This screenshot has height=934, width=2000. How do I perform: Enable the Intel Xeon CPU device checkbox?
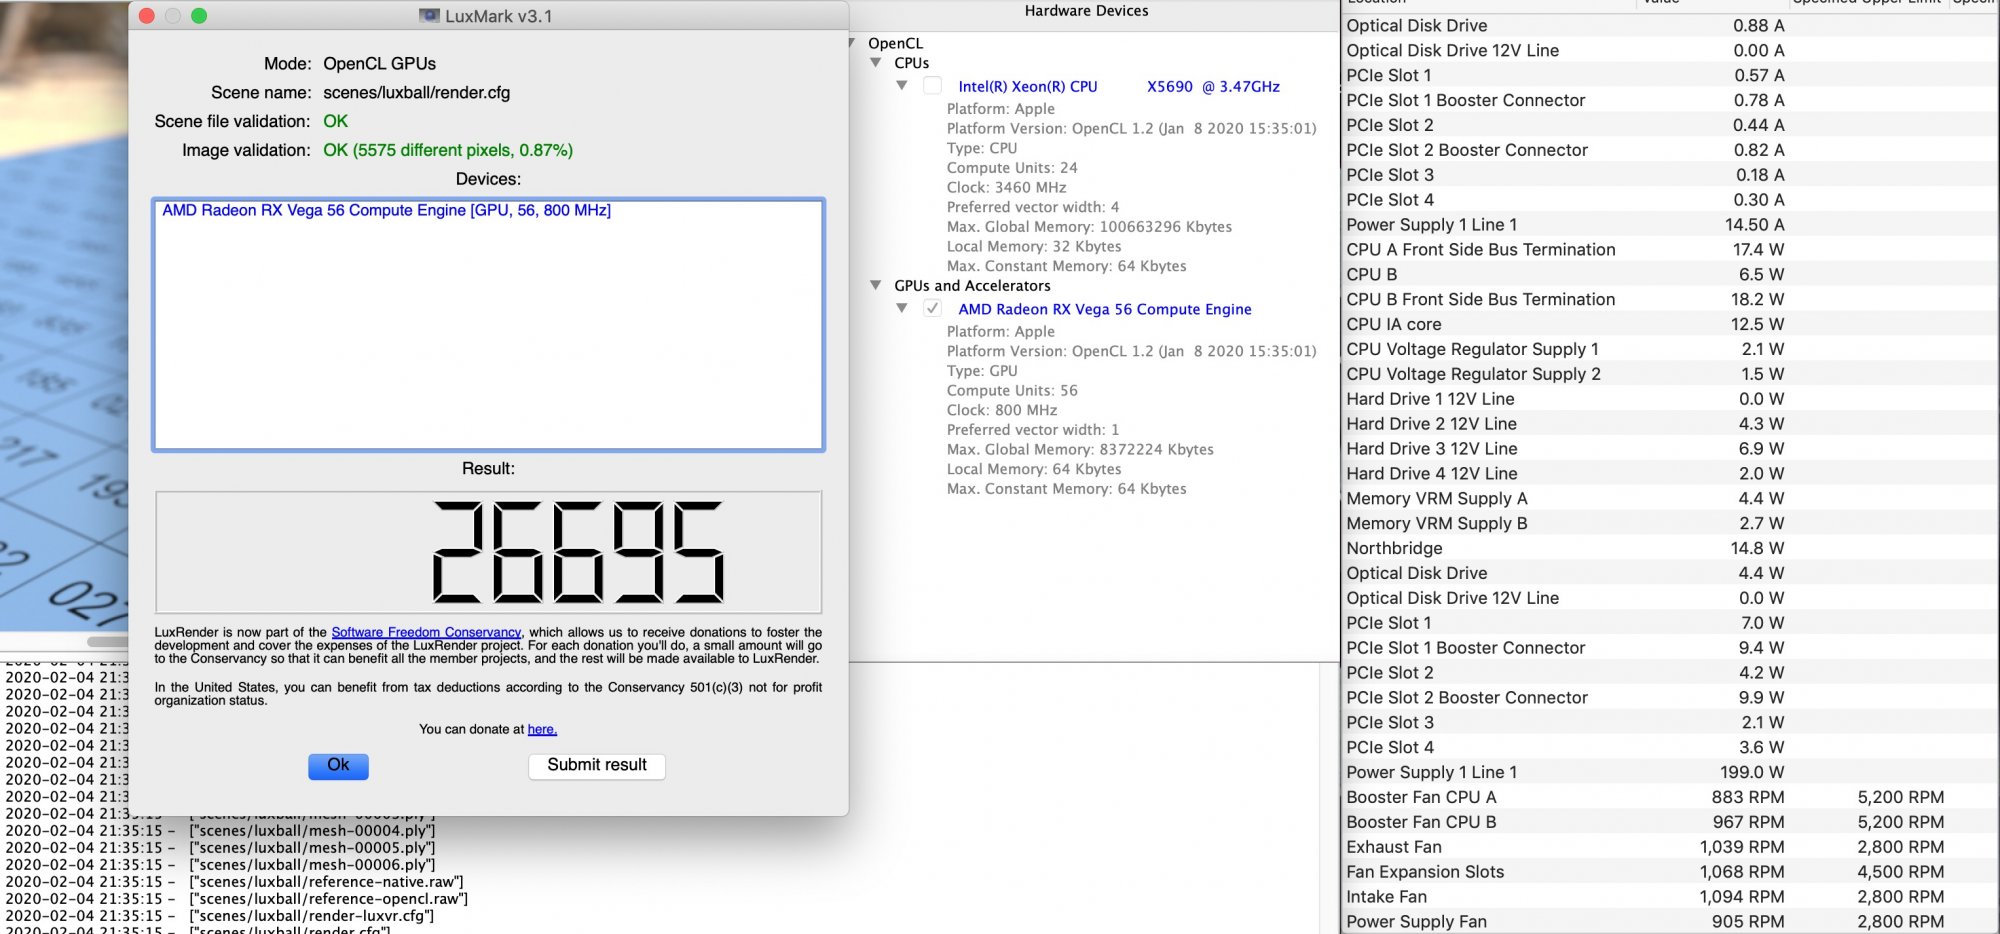[932, 86]
